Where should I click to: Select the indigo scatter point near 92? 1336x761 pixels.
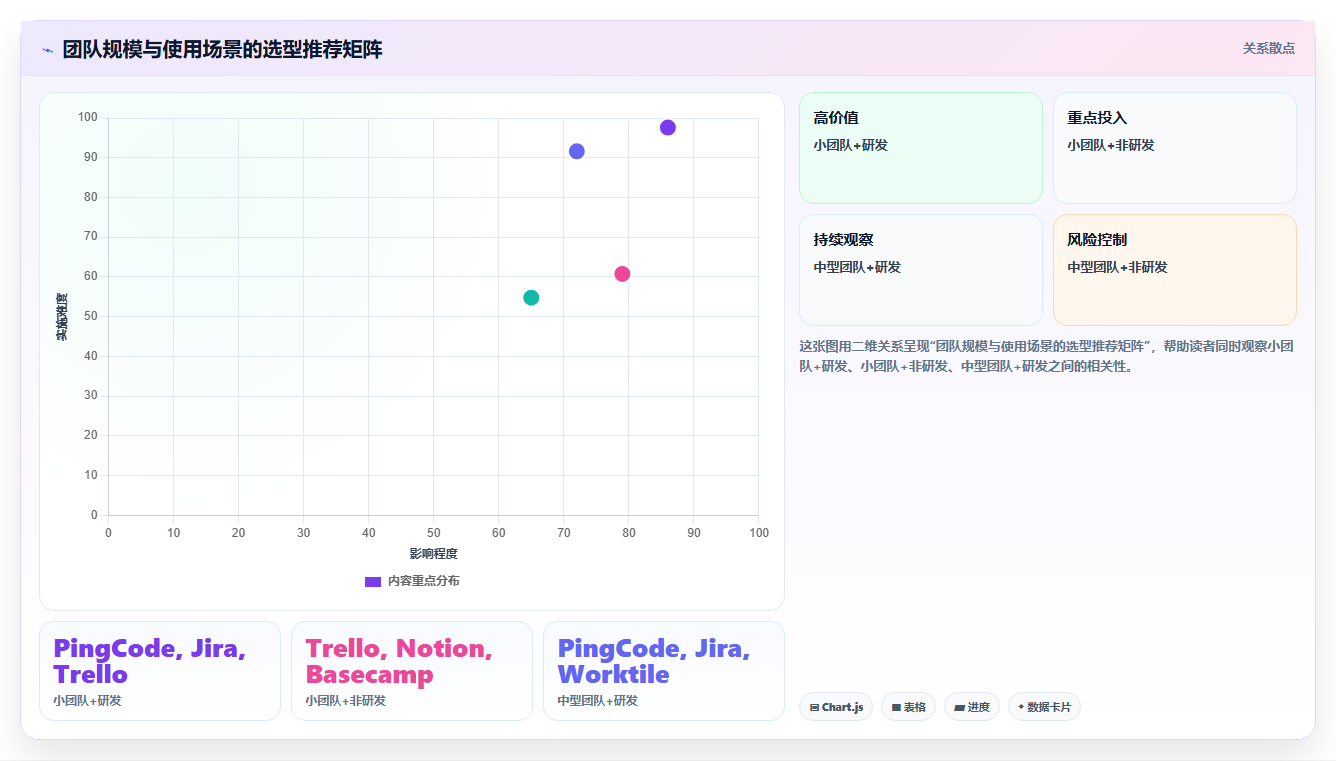[x=577, y=151]
